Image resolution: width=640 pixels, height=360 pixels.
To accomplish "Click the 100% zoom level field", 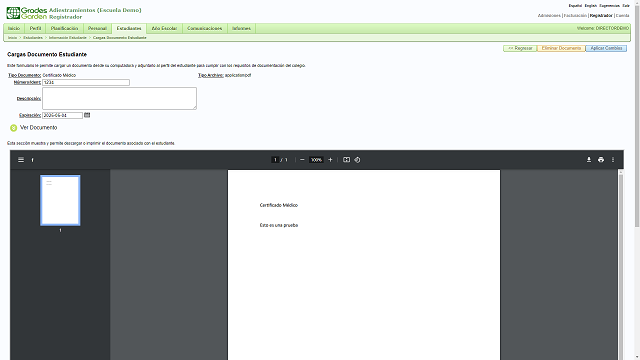I will 316,160.
